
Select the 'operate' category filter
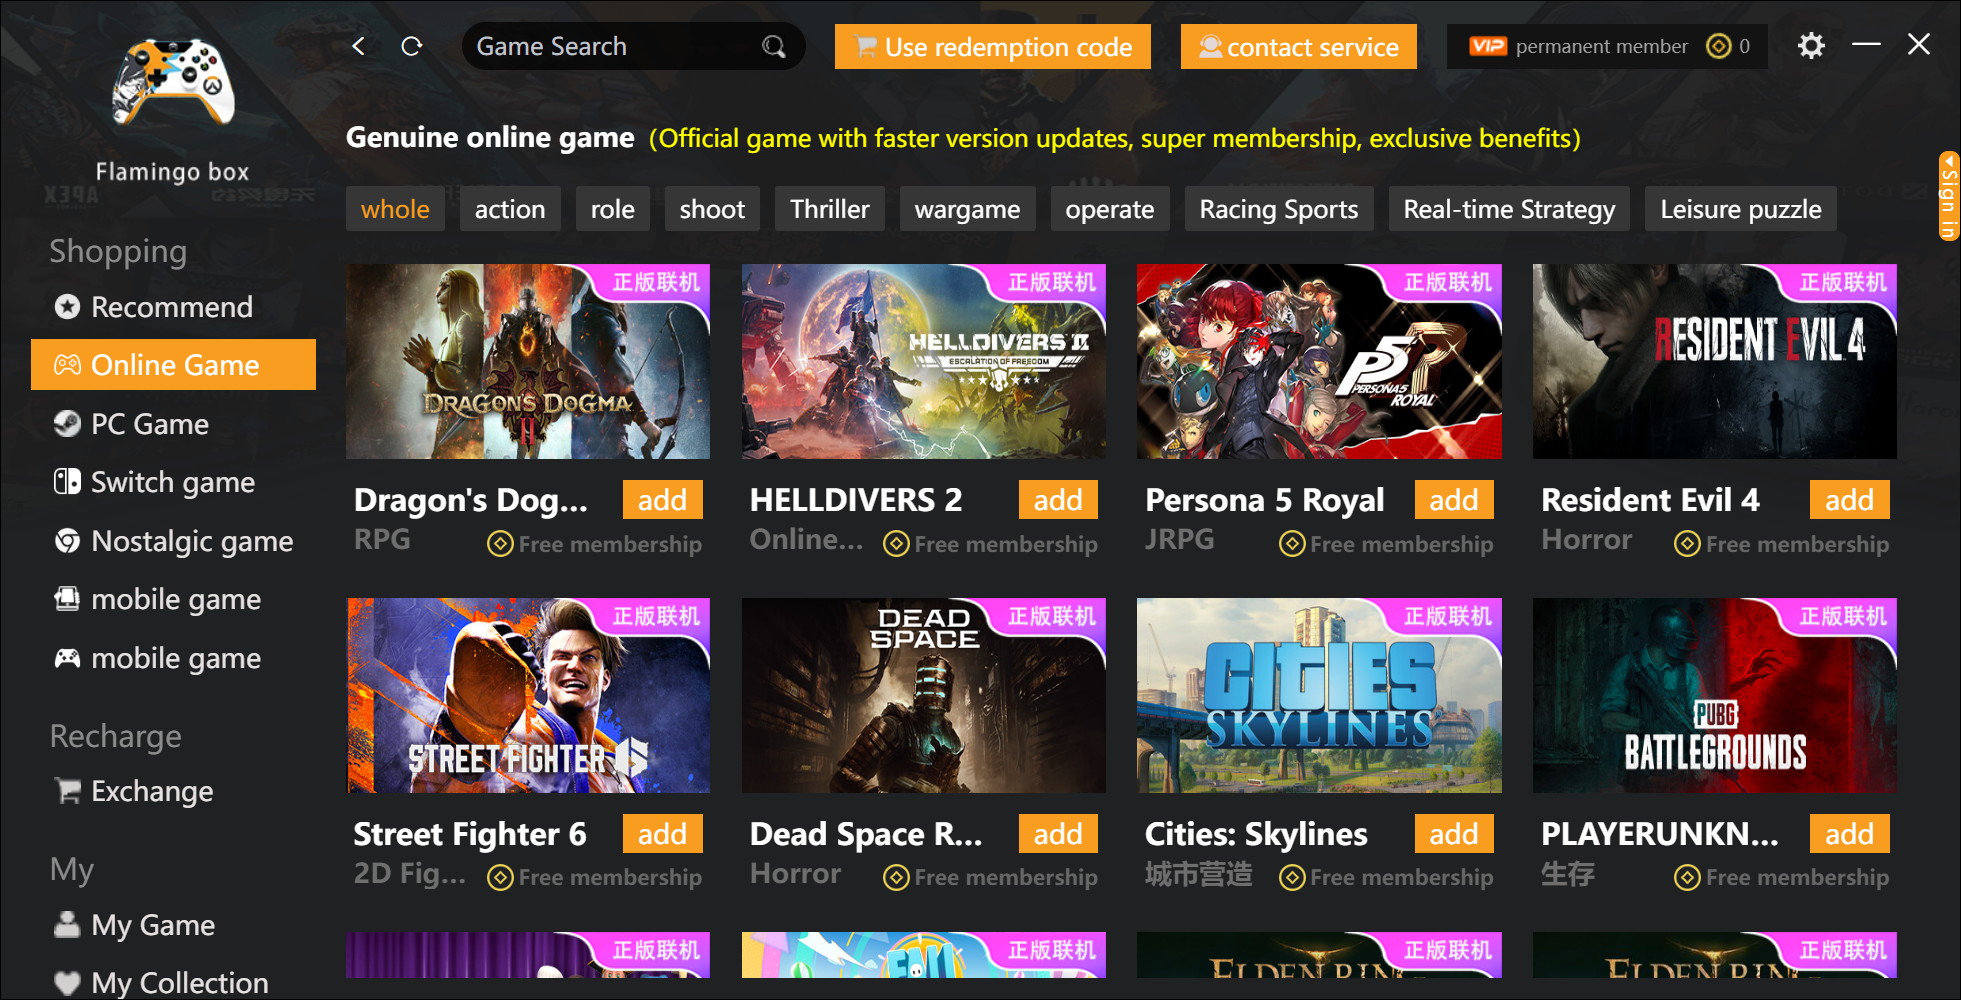coord(1110,209)
